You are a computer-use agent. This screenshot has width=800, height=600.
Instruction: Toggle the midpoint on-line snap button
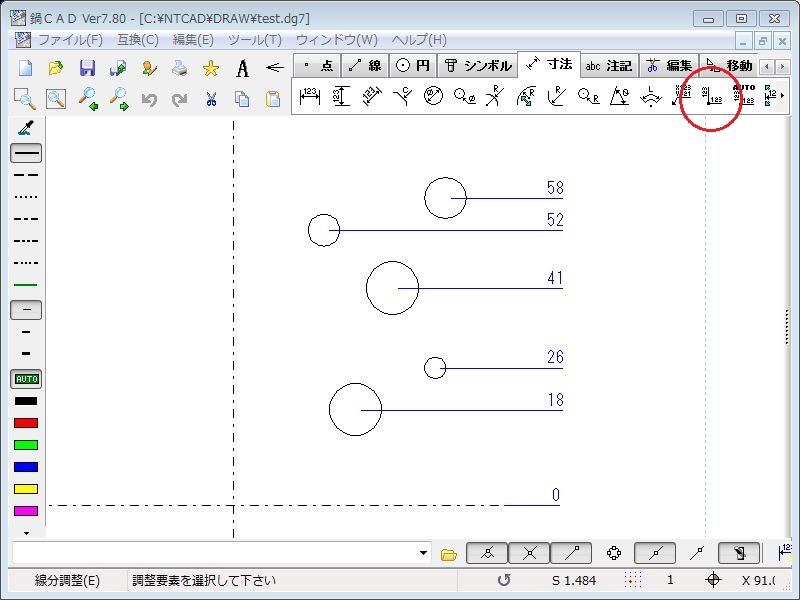coord(655,553)
